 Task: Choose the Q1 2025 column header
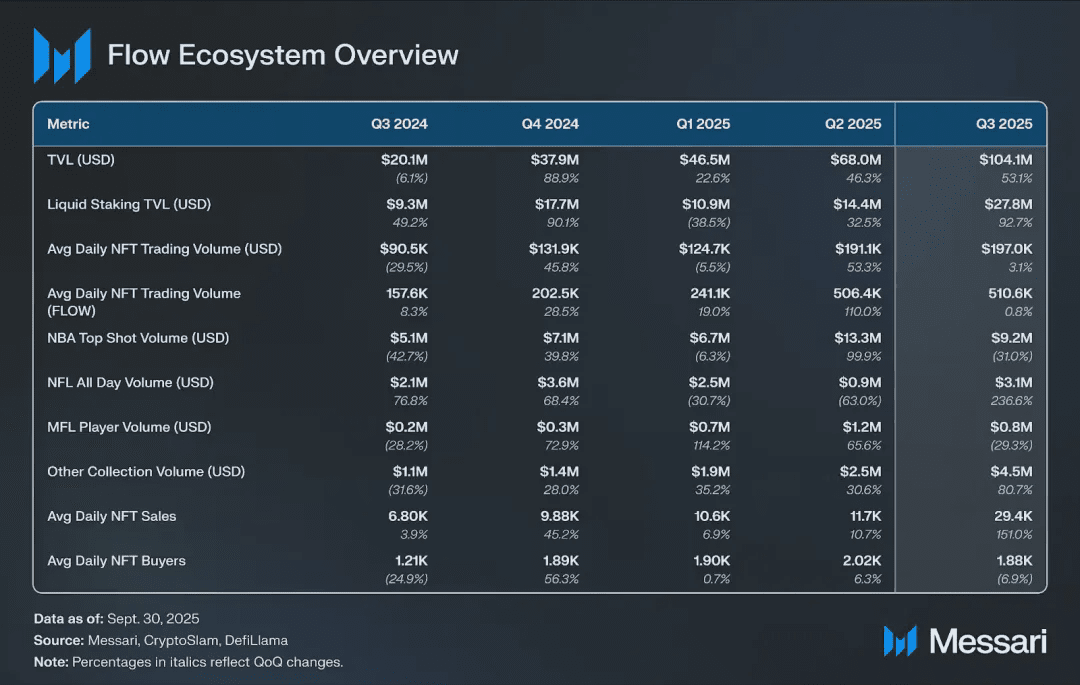pos(702,124)
